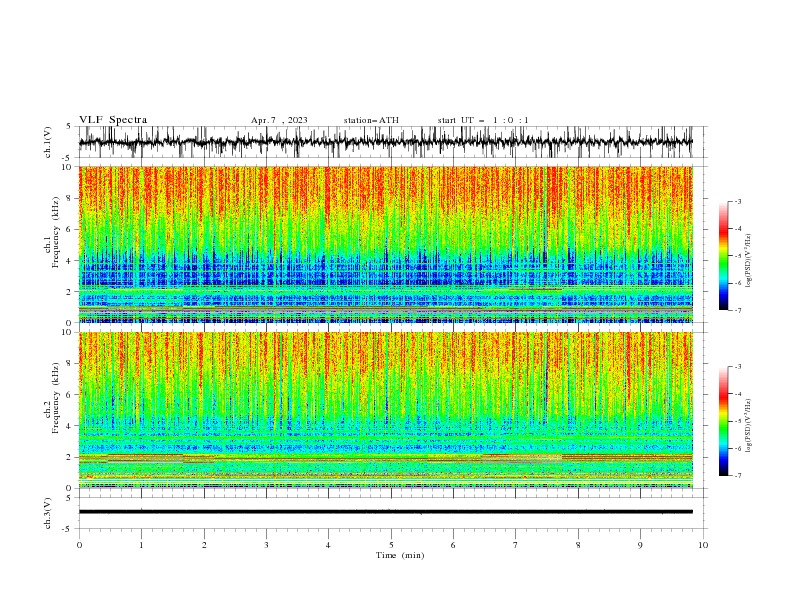This screenshot has height=612, width=792.
Task: Click the date 'Apr. 7, 2023'
Action: 279,120
